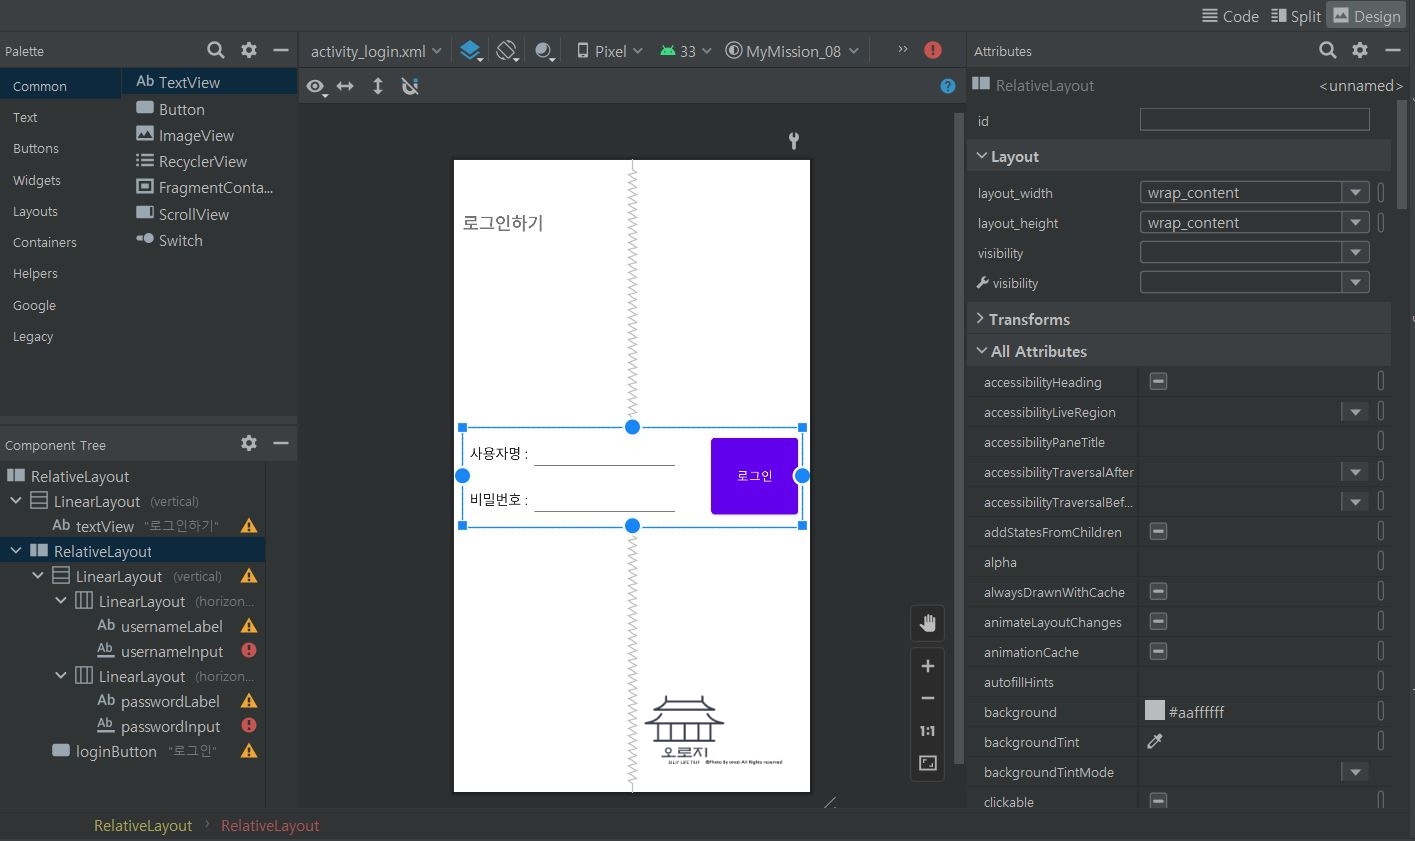Toggle horizontal expand arrows
The width and height of the screenshot is (1415, 841).
[345, 87]
